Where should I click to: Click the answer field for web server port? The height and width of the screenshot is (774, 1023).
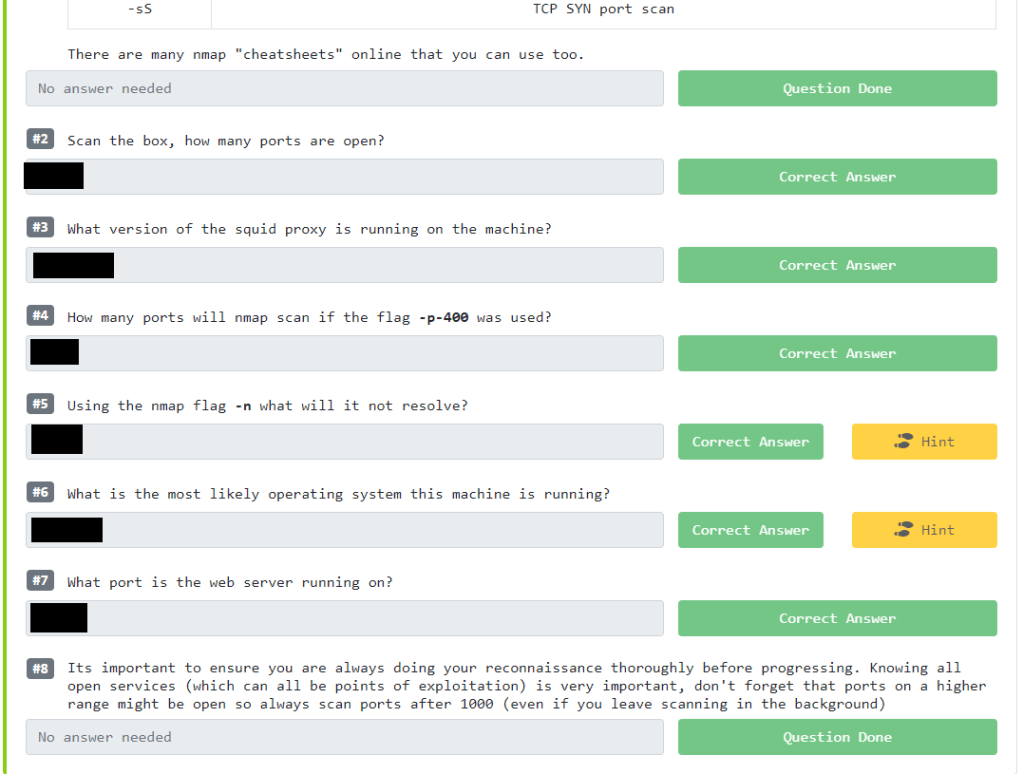[x=370, y=618]
